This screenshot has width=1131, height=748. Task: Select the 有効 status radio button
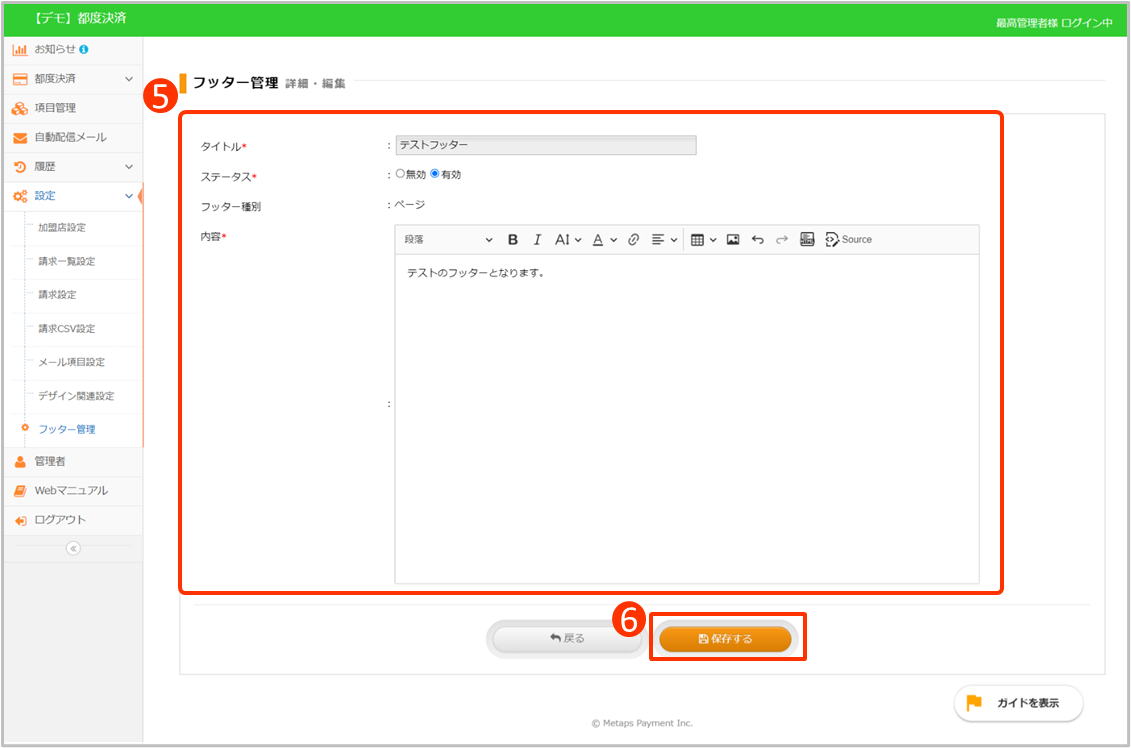pos(435,174)
